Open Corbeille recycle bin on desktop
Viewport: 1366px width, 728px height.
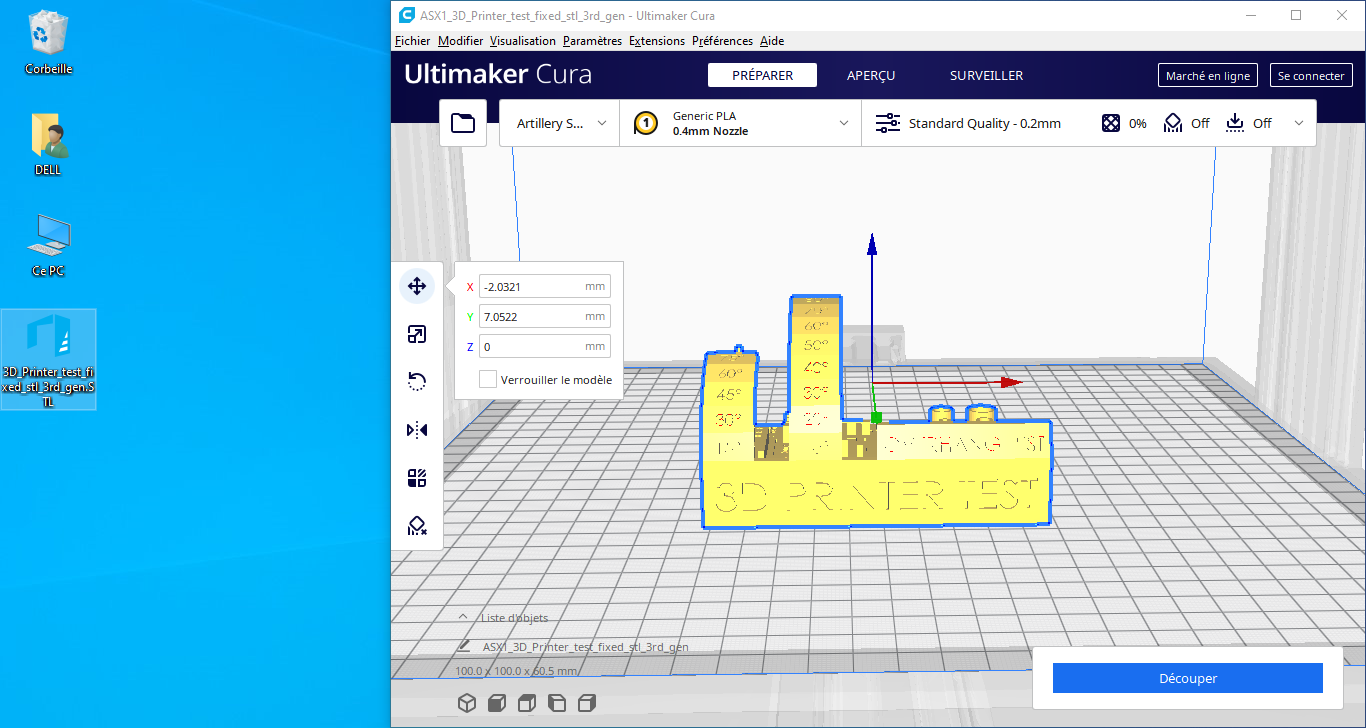click(x=48, y=43)
